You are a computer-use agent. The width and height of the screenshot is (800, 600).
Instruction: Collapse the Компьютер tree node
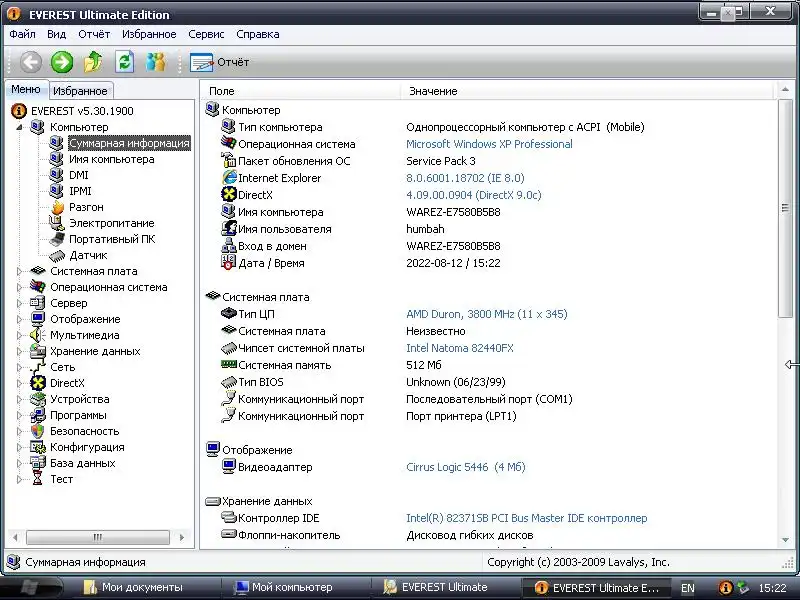tap(19, 127)
